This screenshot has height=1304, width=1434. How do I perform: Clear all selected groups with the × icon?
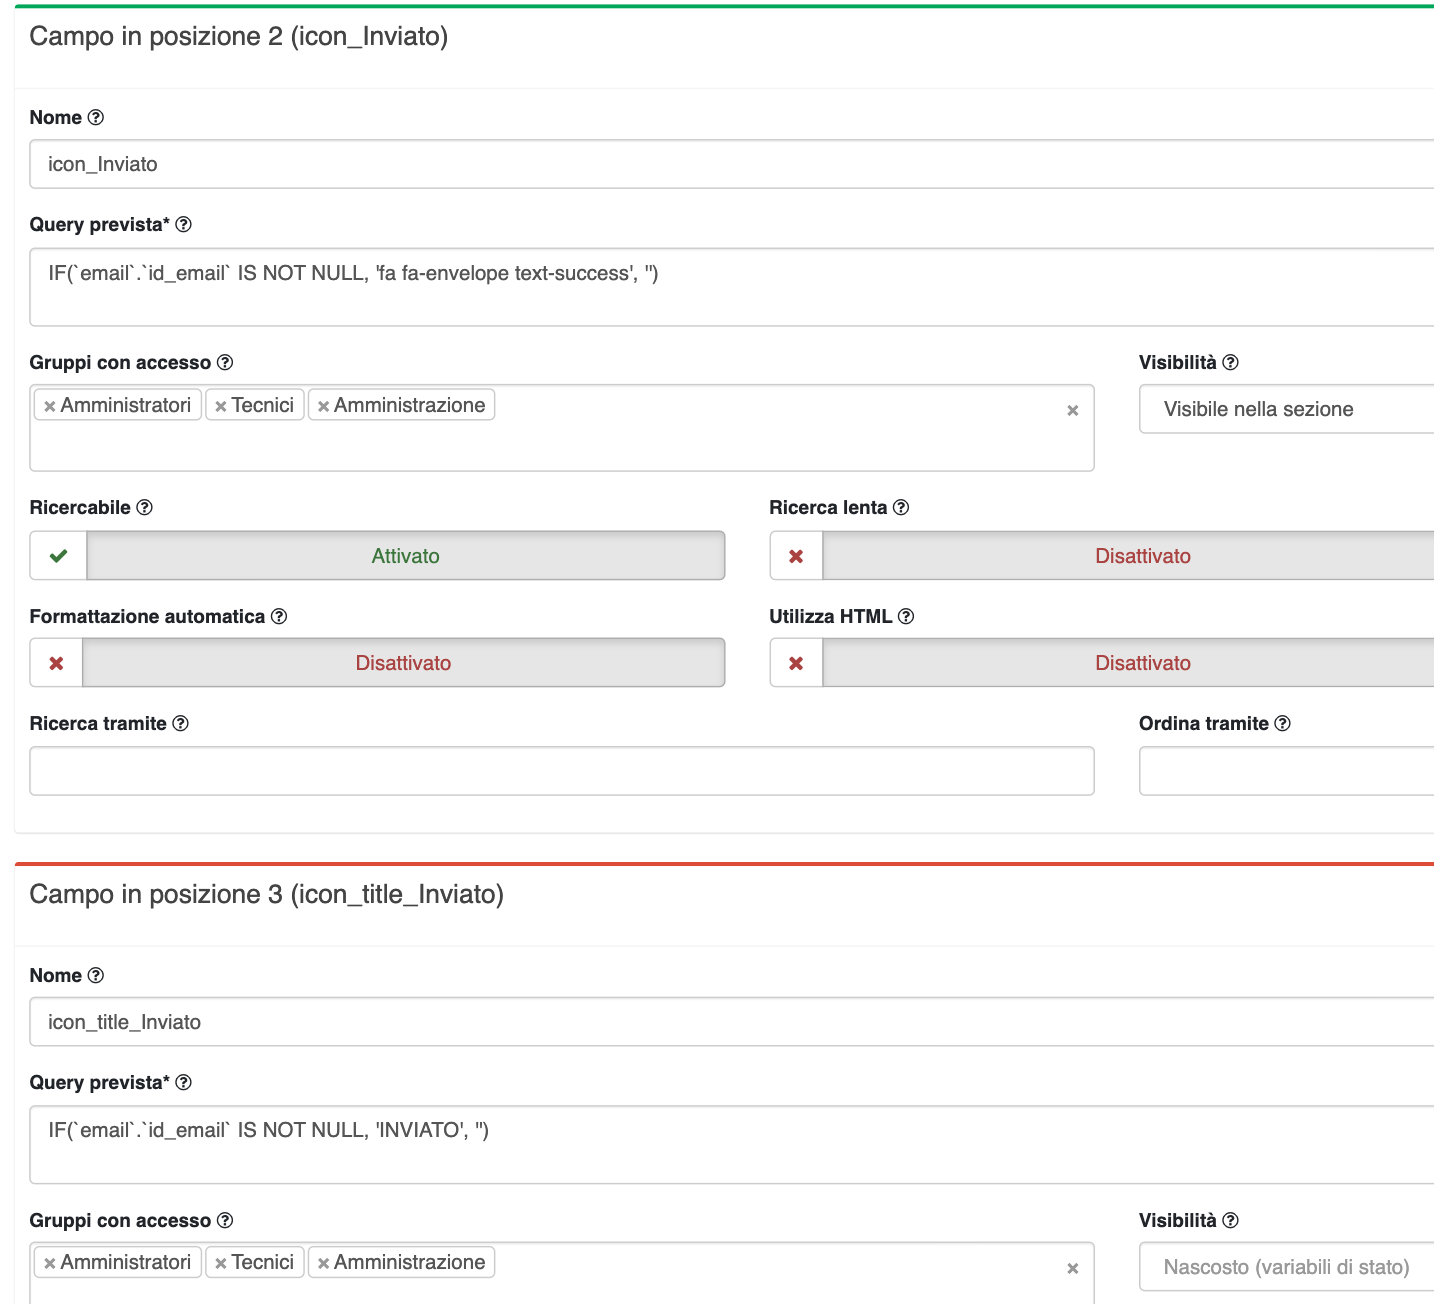pos(1073,409)
